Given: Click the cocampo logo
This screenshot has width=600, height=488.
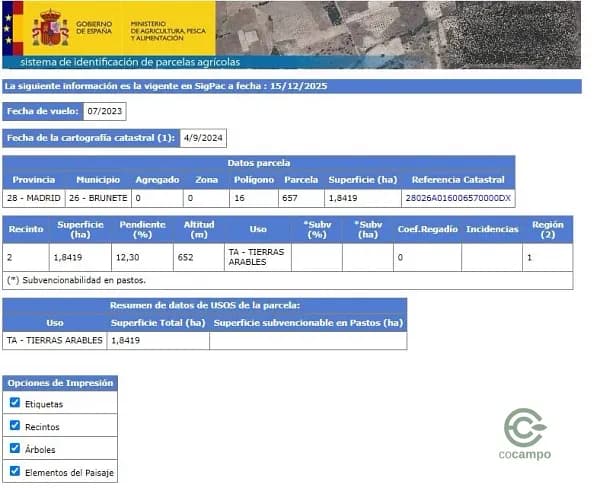Looking at the screenshot, I should click(523, 435).
